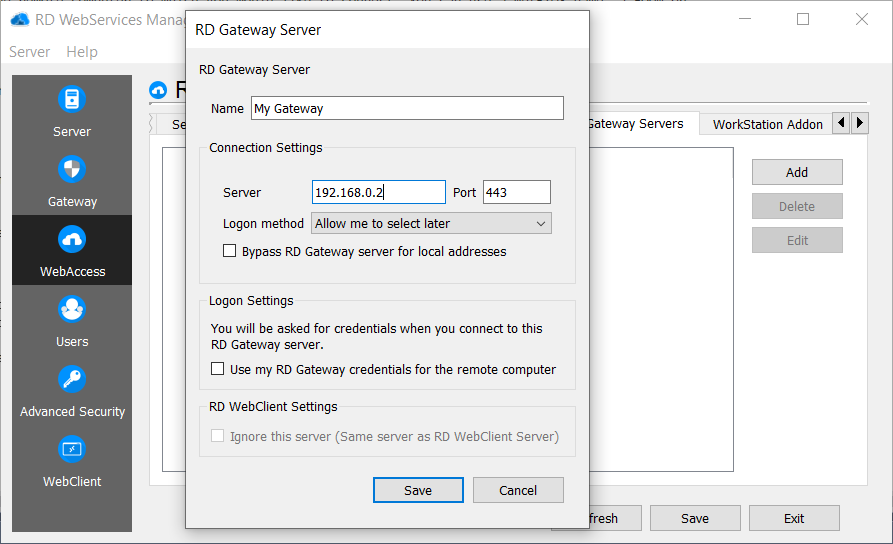Click the blue cloud icon beside page heading

pos(158,91)
